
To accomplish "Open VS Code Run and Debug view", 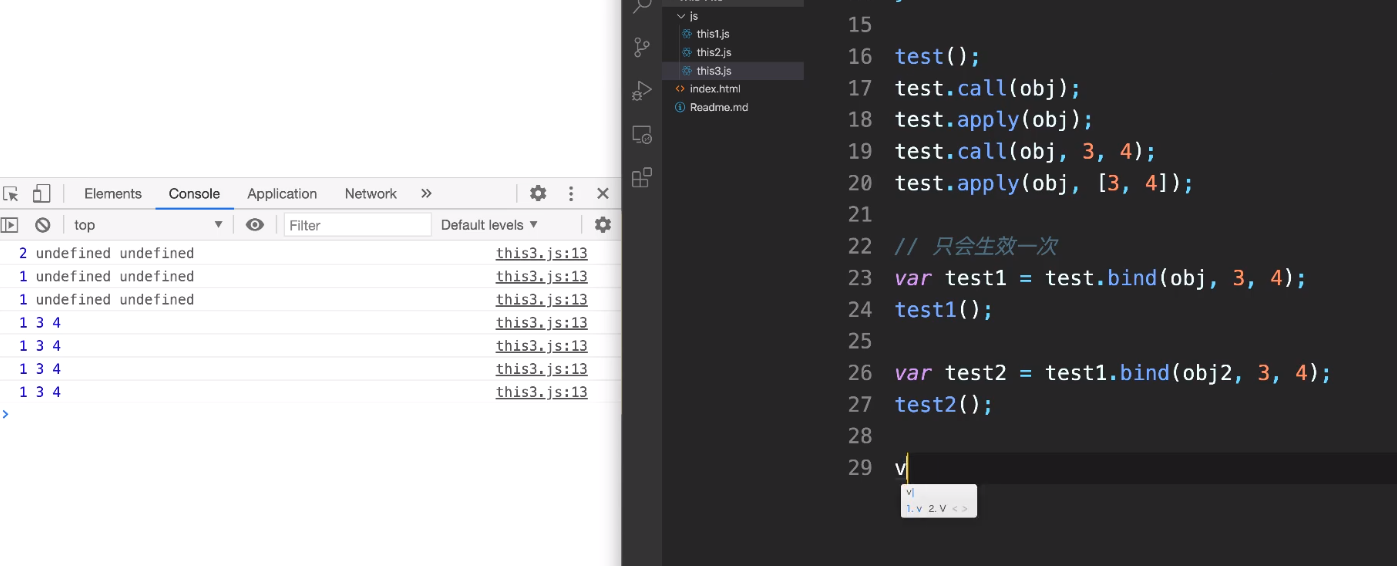I will [642, 91].
